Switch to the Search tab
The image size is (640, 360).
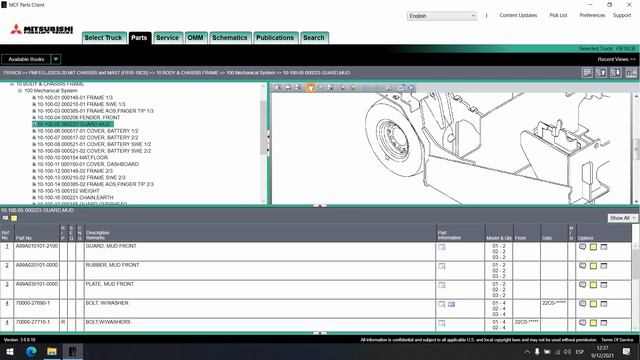click(x=314, y=38)
